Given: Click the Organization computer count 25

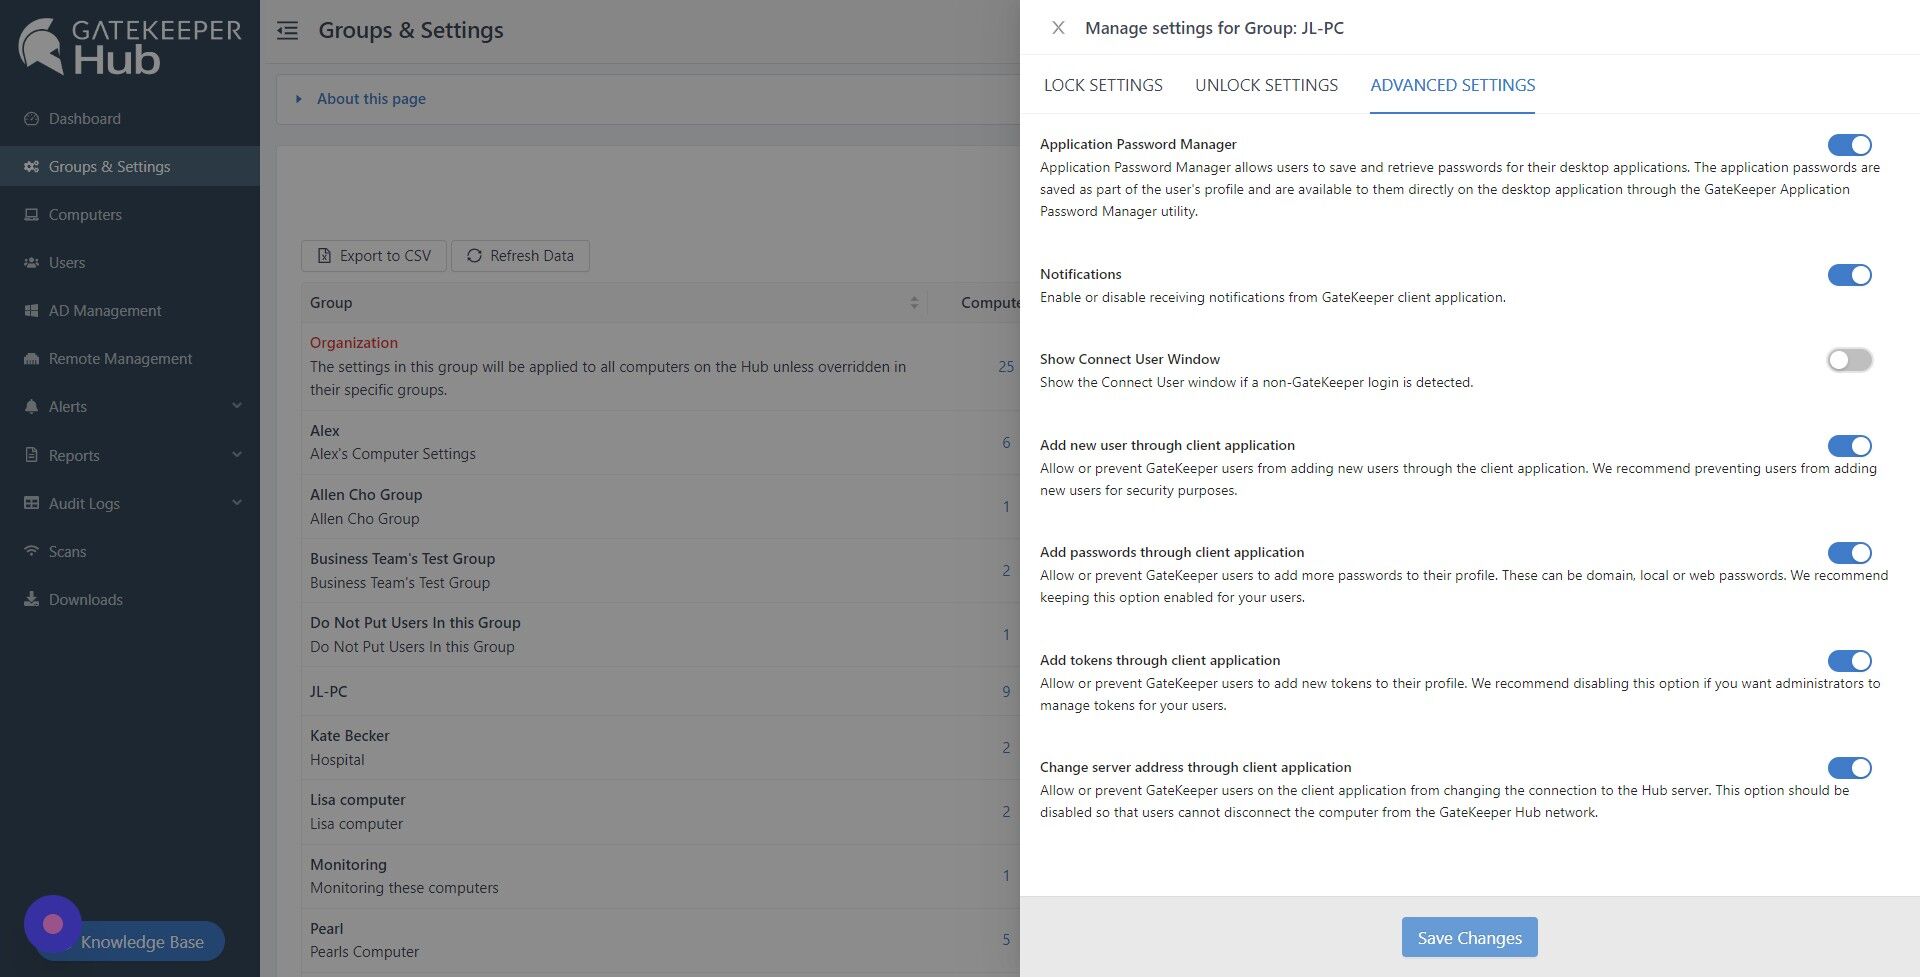Looking at the screenshot, I should click(x=1006, y=367).
